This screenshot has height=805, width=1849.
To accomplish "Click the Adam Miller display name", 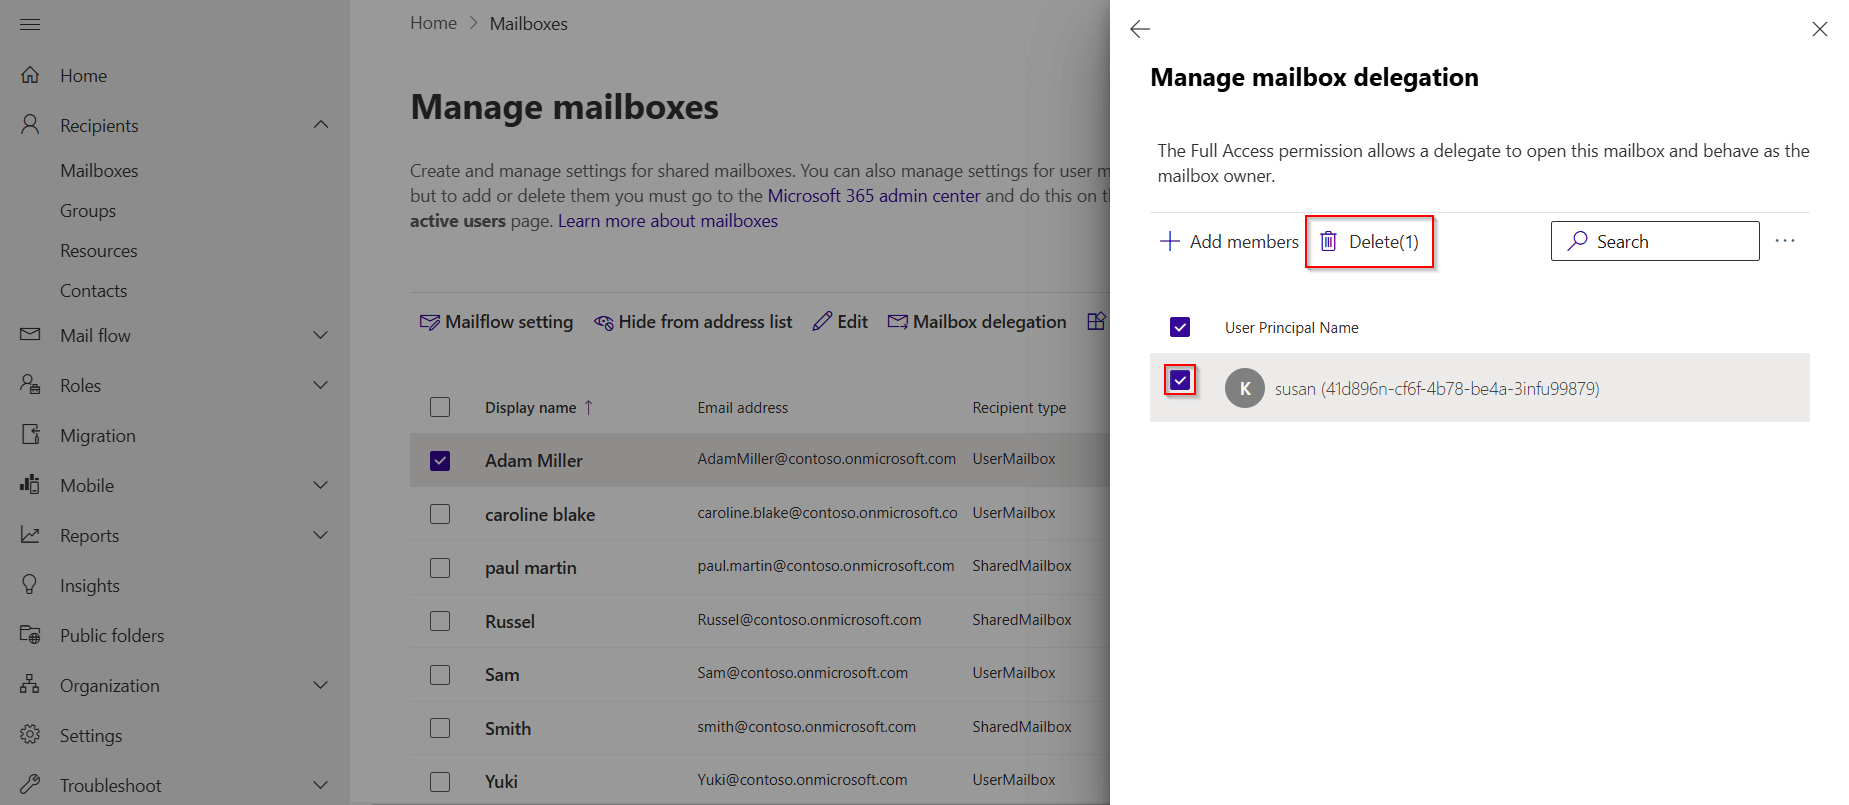I will click(534, 461).
